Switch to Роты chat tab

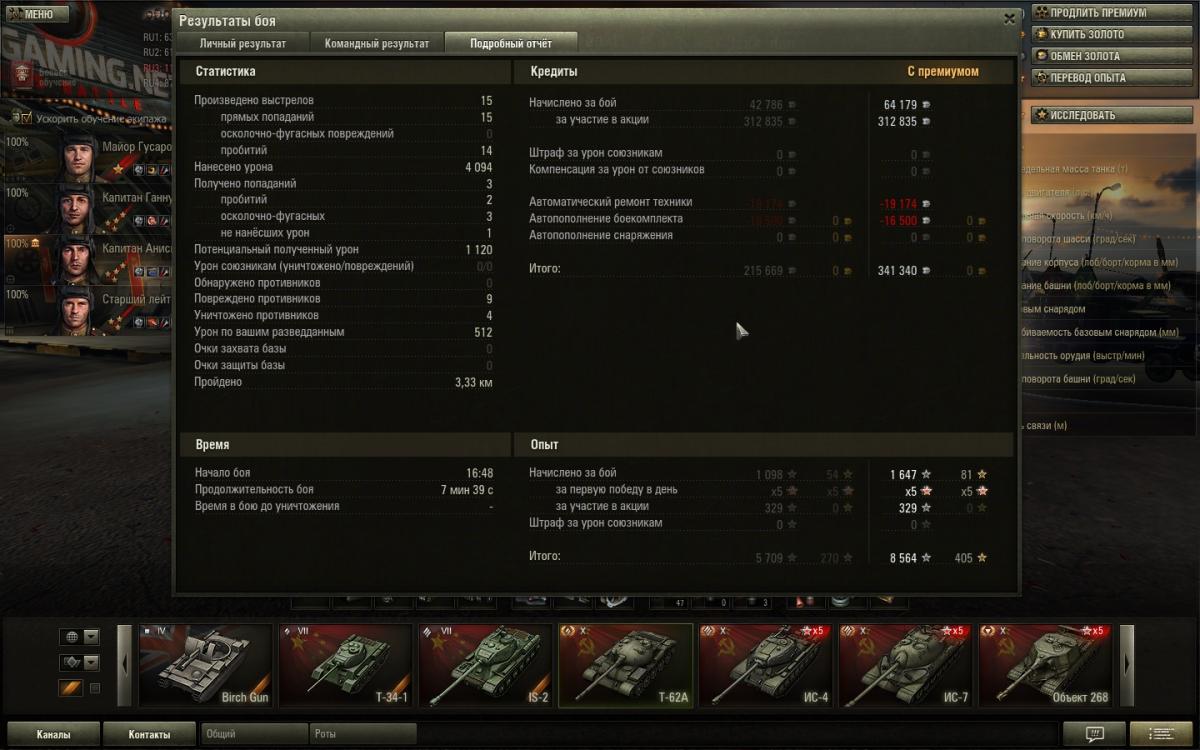(362, 734)
